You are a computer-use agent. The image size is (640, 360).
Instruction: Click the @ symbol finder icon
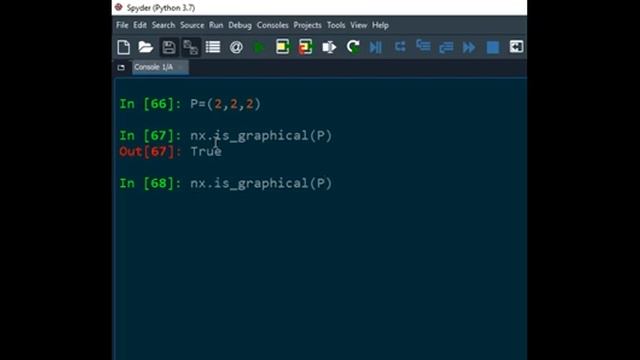coord(236,47)
